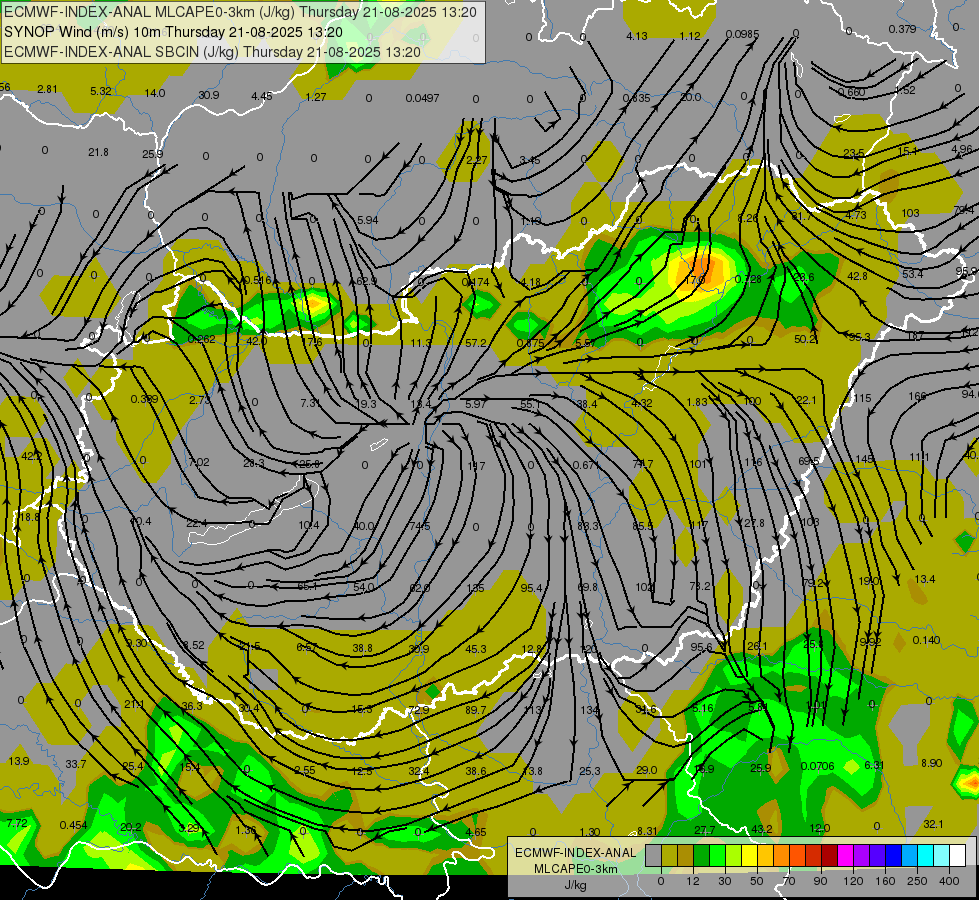Select the map value 0.454
The height and width of the screenshot is (900, 979).
(73, 825)
